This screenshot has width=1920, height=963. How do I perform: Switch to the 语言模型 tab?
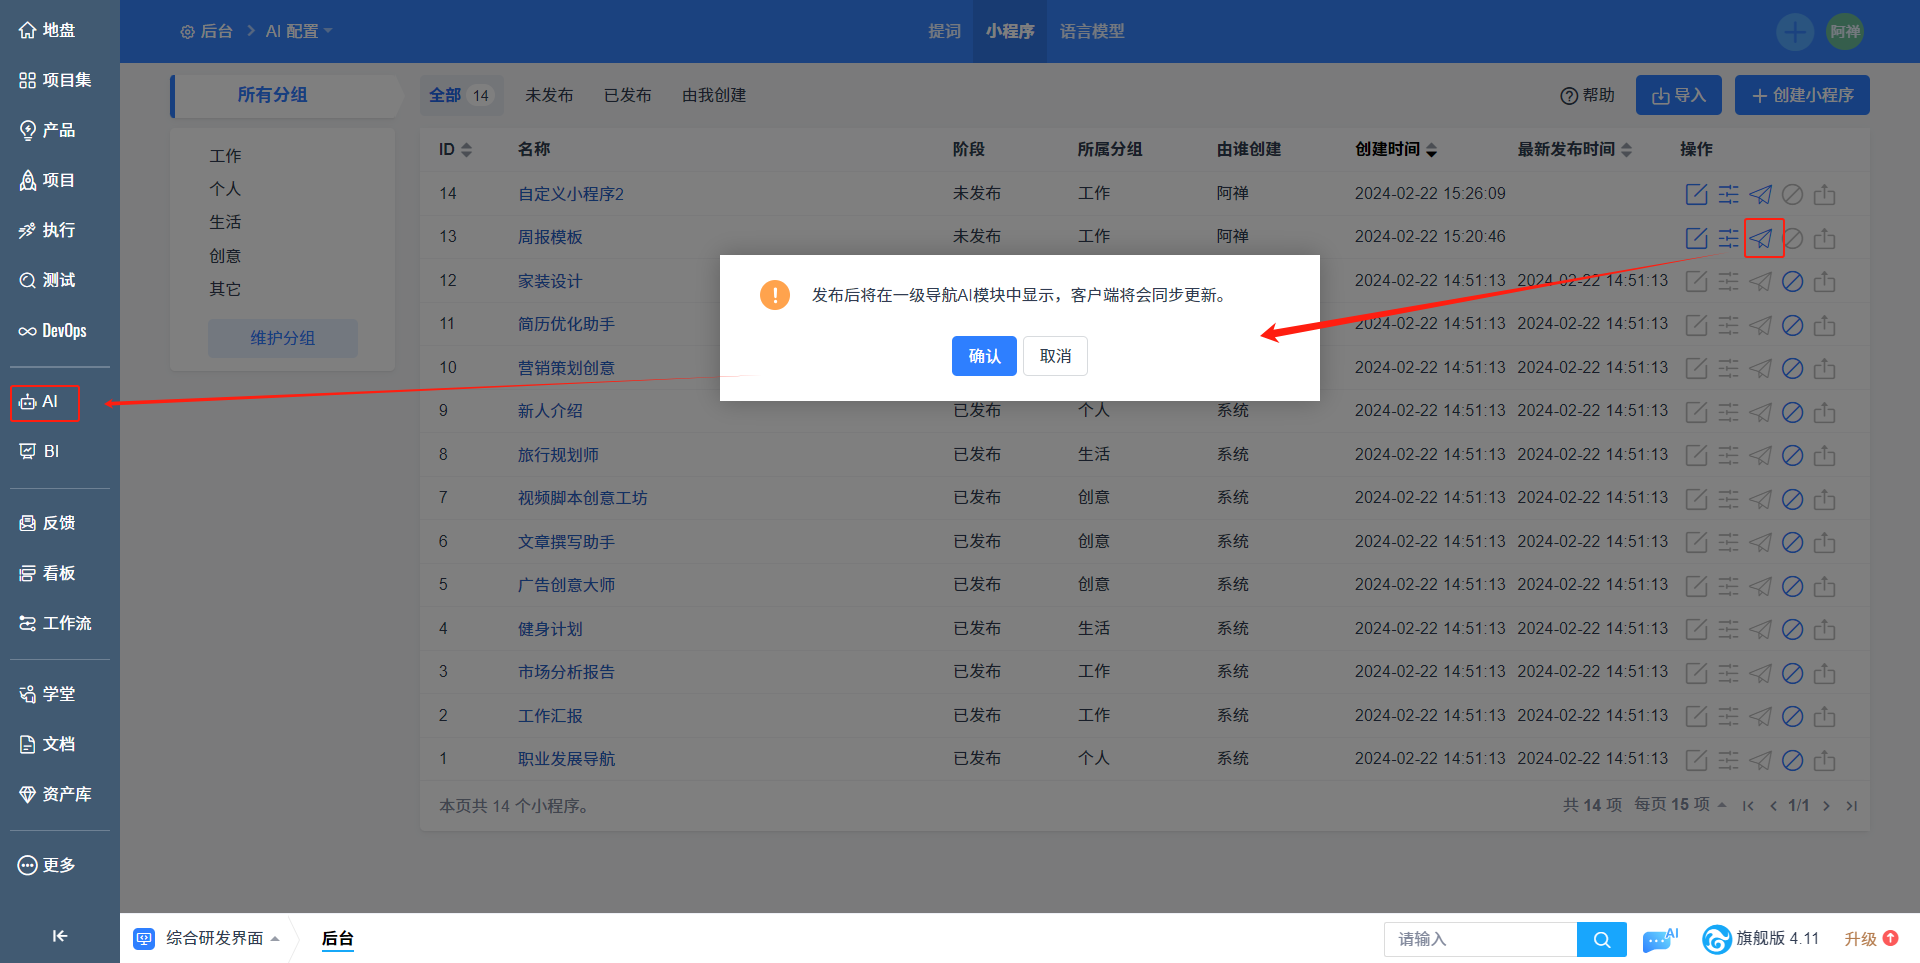click(x=1092, y=32)
